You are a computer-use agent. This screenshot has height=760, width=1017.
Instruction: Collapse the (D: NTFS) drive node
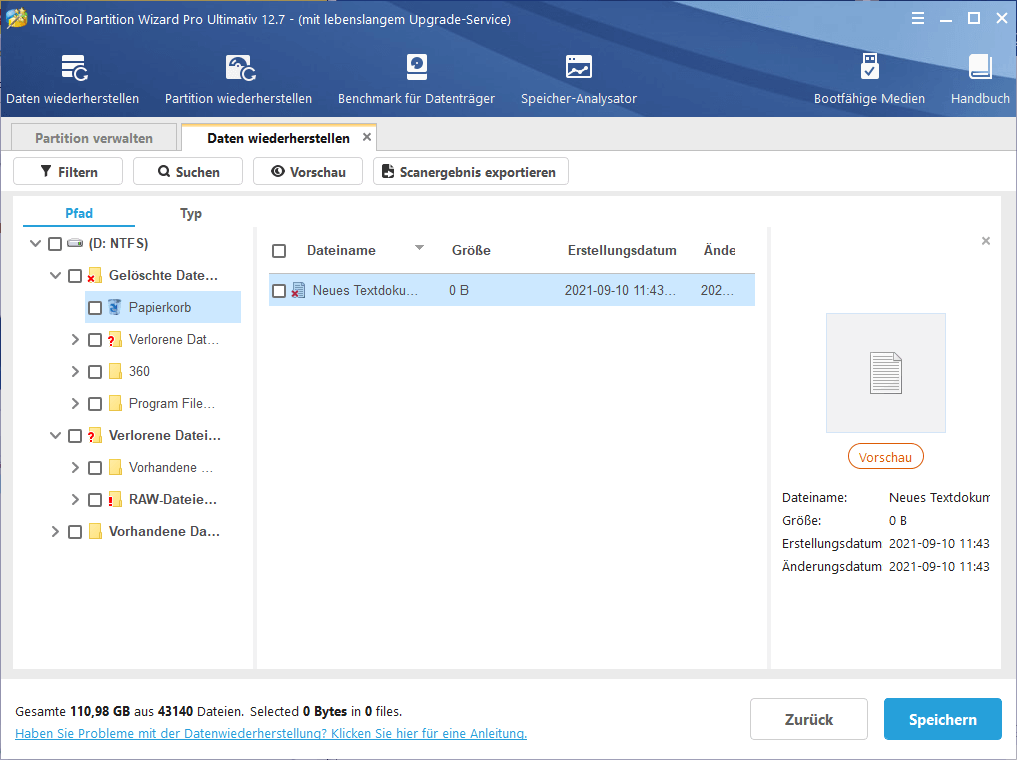pos(35,244)
